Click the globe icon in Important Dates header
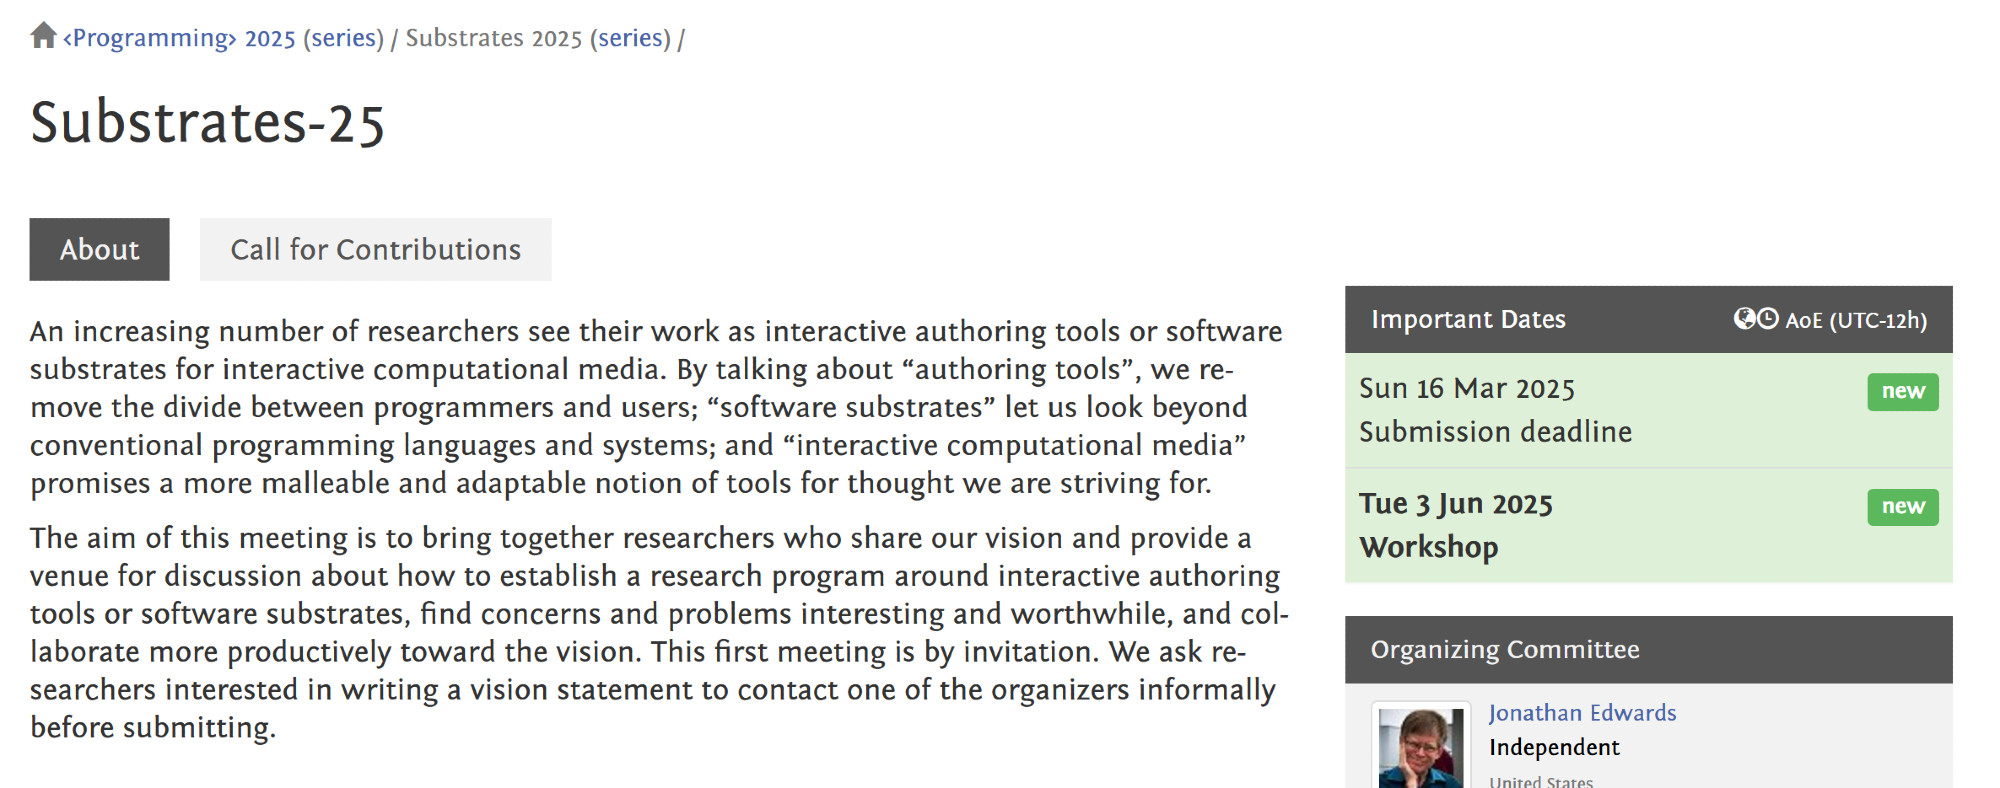 coord(1744,319)
